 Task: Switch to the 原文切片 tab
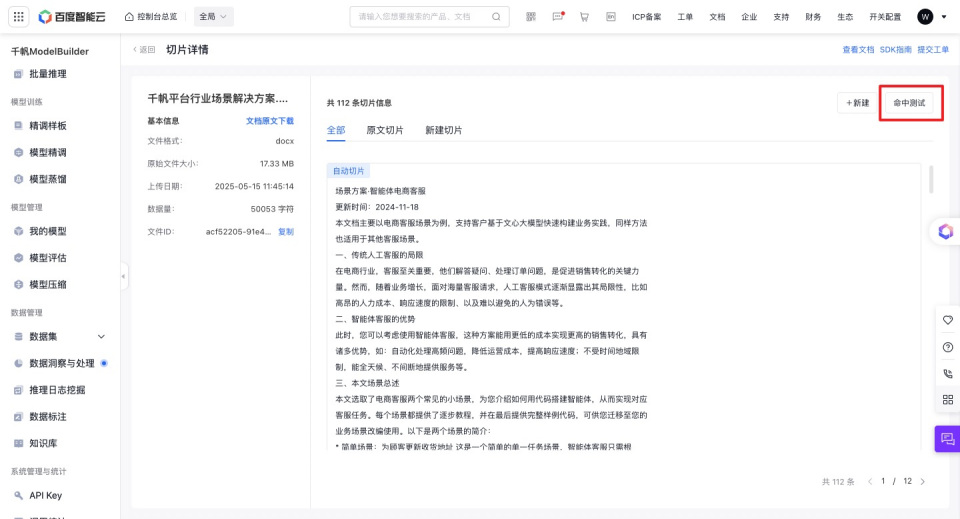click(x=384, y=130)
